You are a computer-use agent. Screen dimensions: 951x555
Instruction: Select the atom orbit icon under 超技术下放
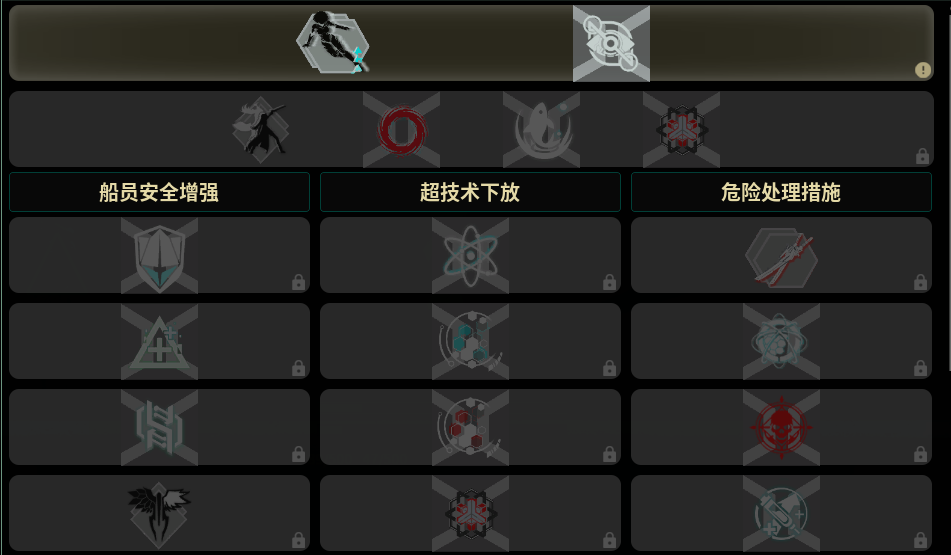point(471,256)
